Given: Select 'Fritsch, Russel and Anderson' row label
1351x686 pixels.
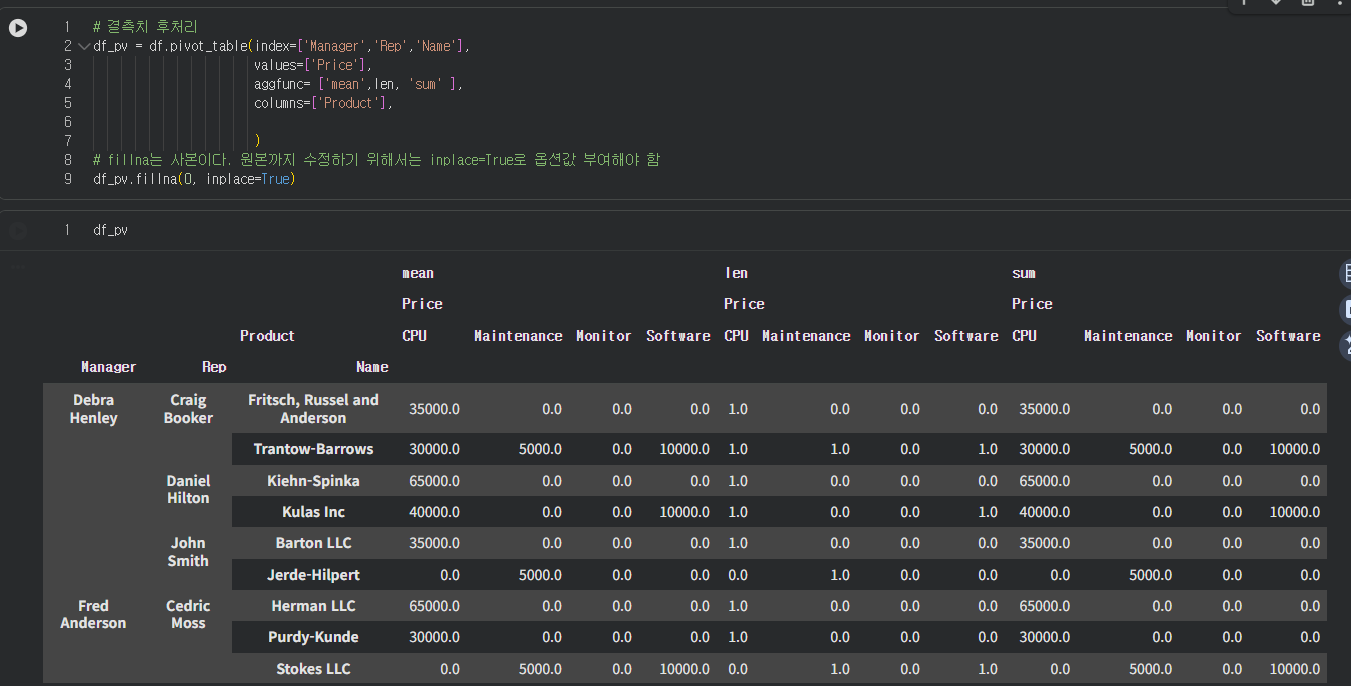Looking at the screenshot, I should point(313,409).
